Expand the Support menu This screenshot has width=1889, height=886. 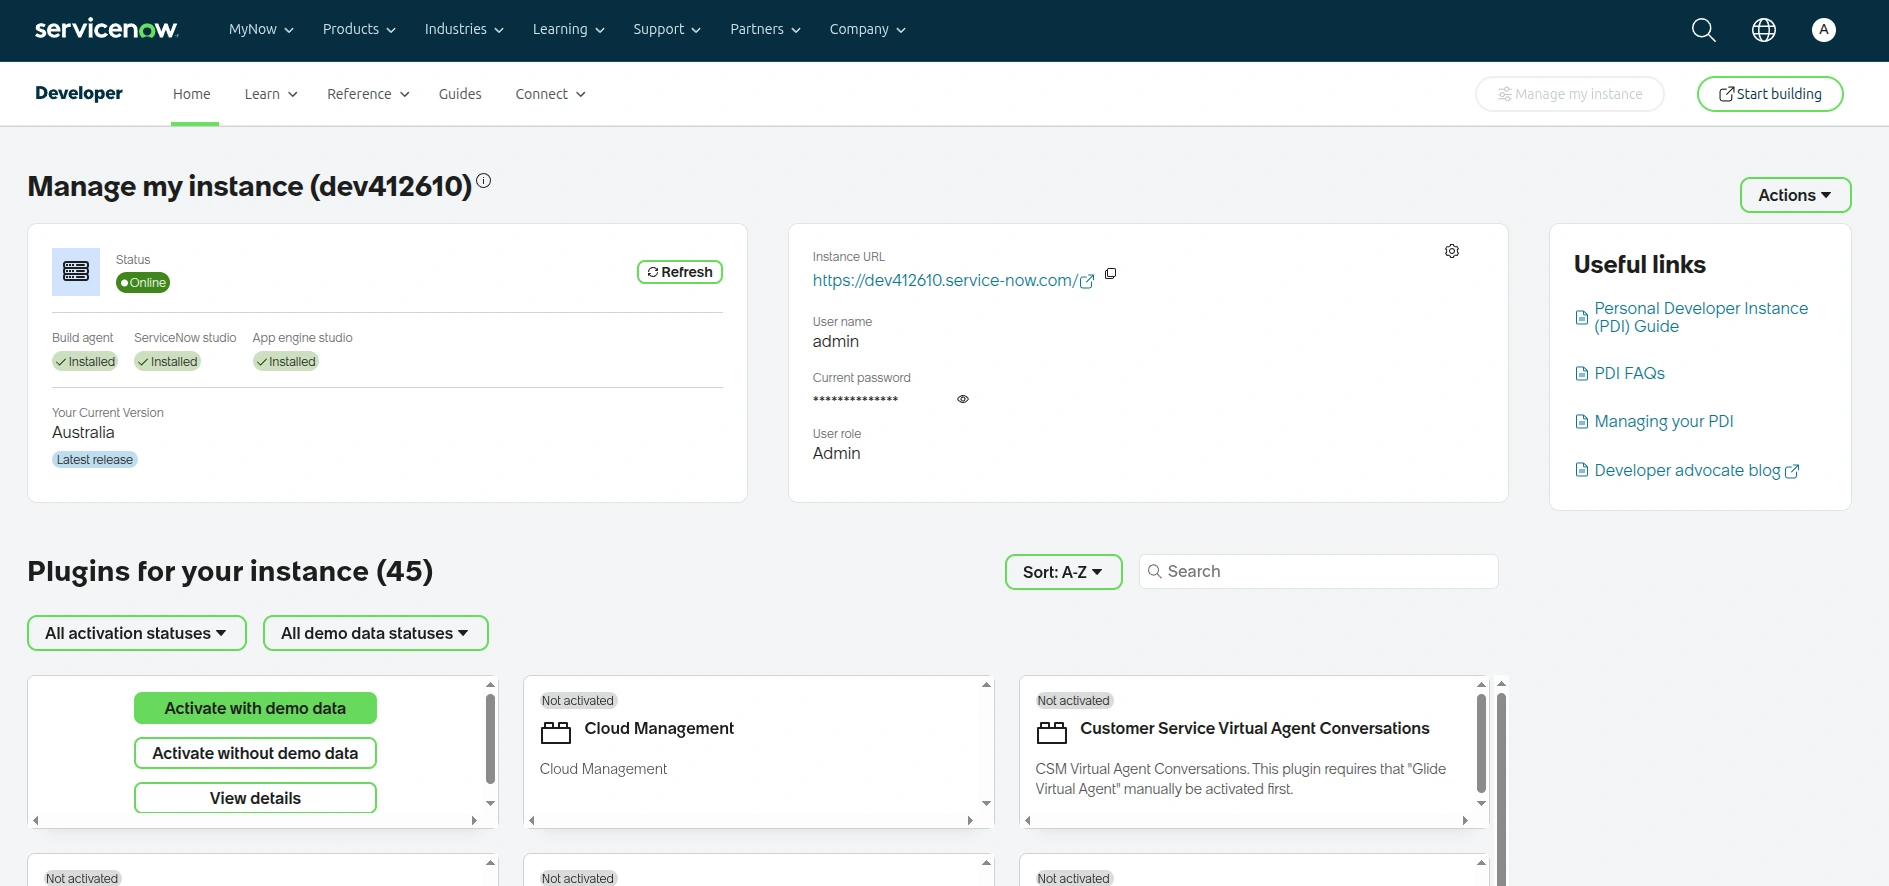667,30
